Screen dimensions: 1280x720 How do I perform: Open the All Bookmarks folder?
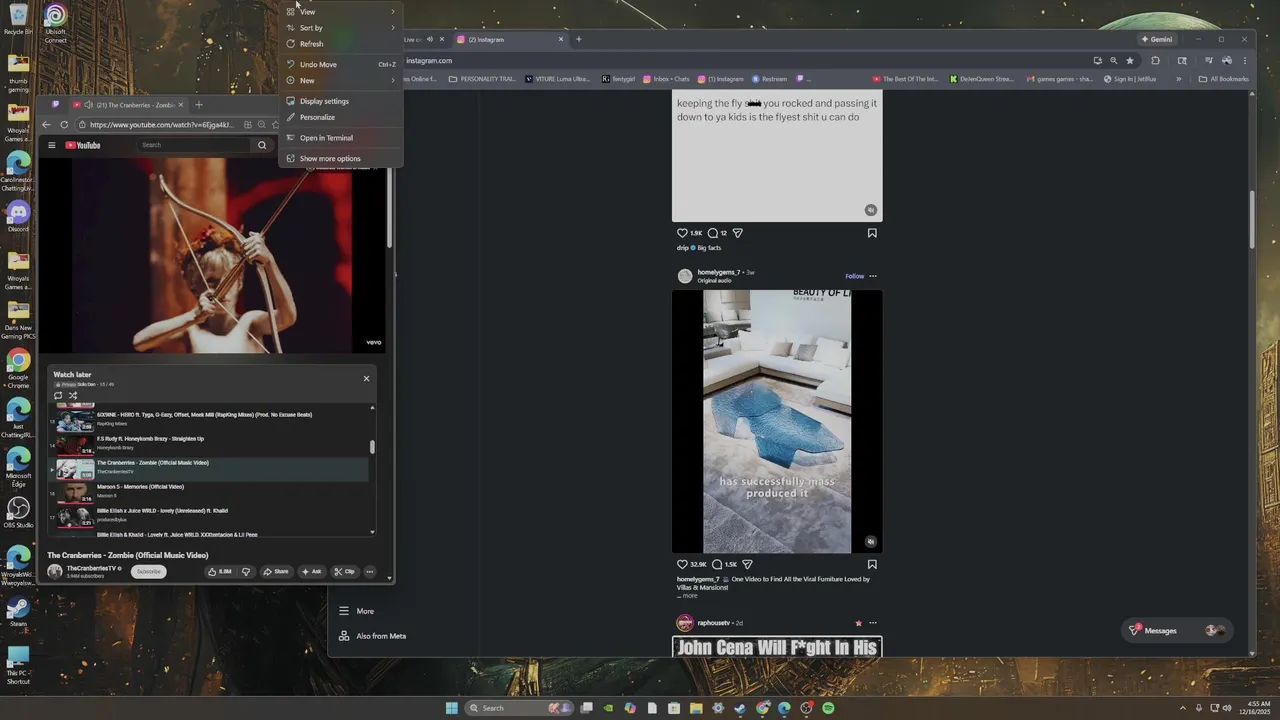[1224, 79]
